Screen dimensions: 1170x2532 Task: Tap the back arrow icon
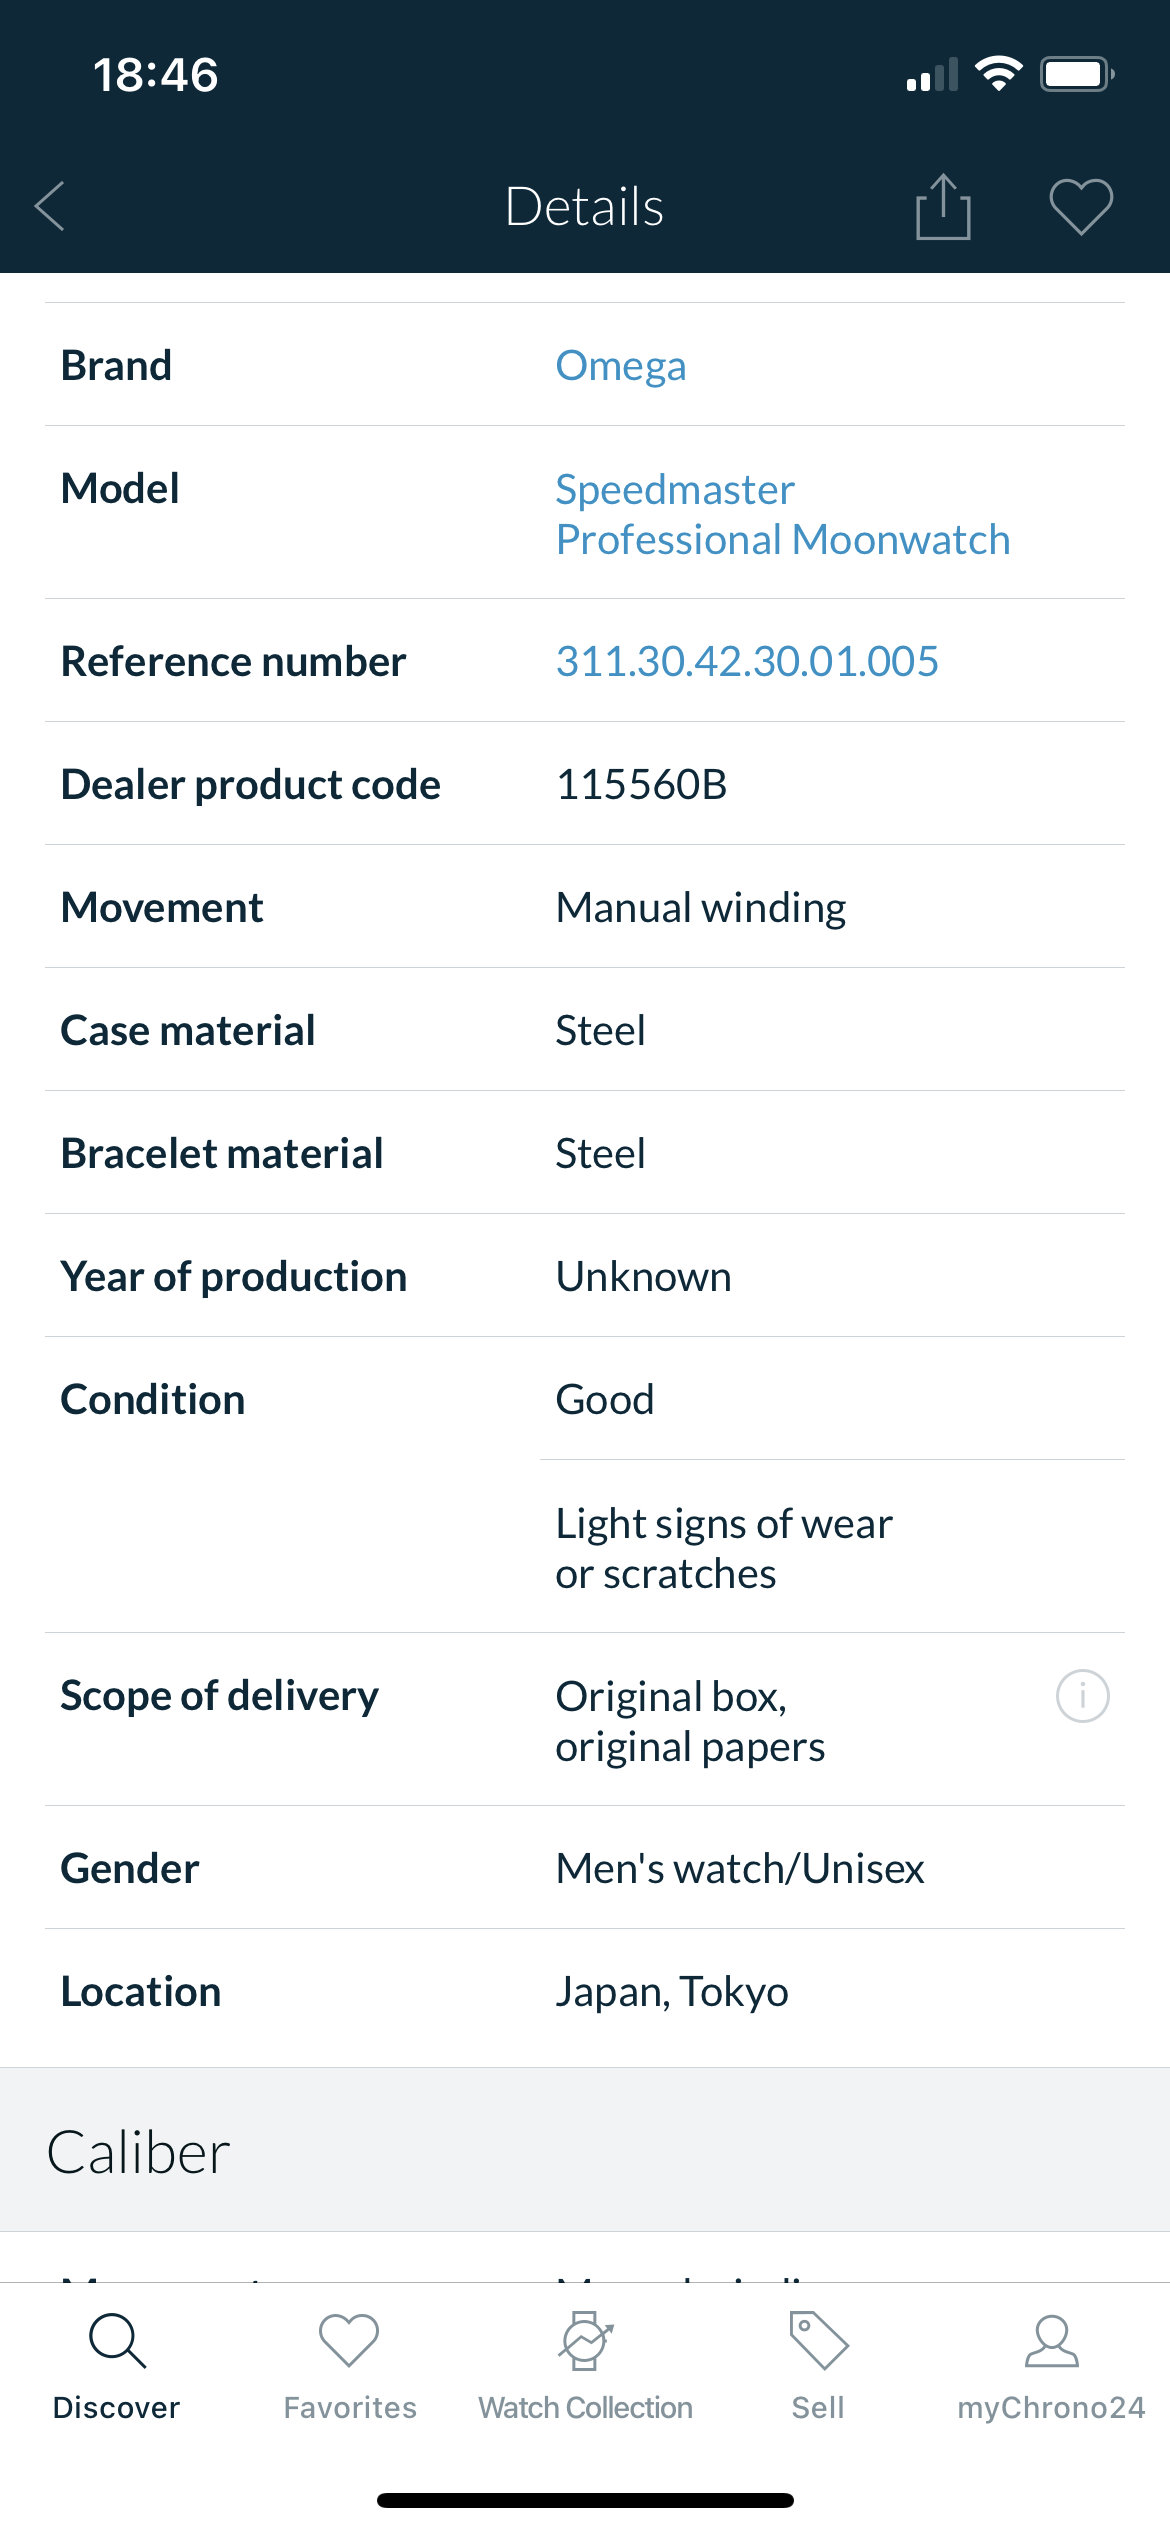coord(50,206)
